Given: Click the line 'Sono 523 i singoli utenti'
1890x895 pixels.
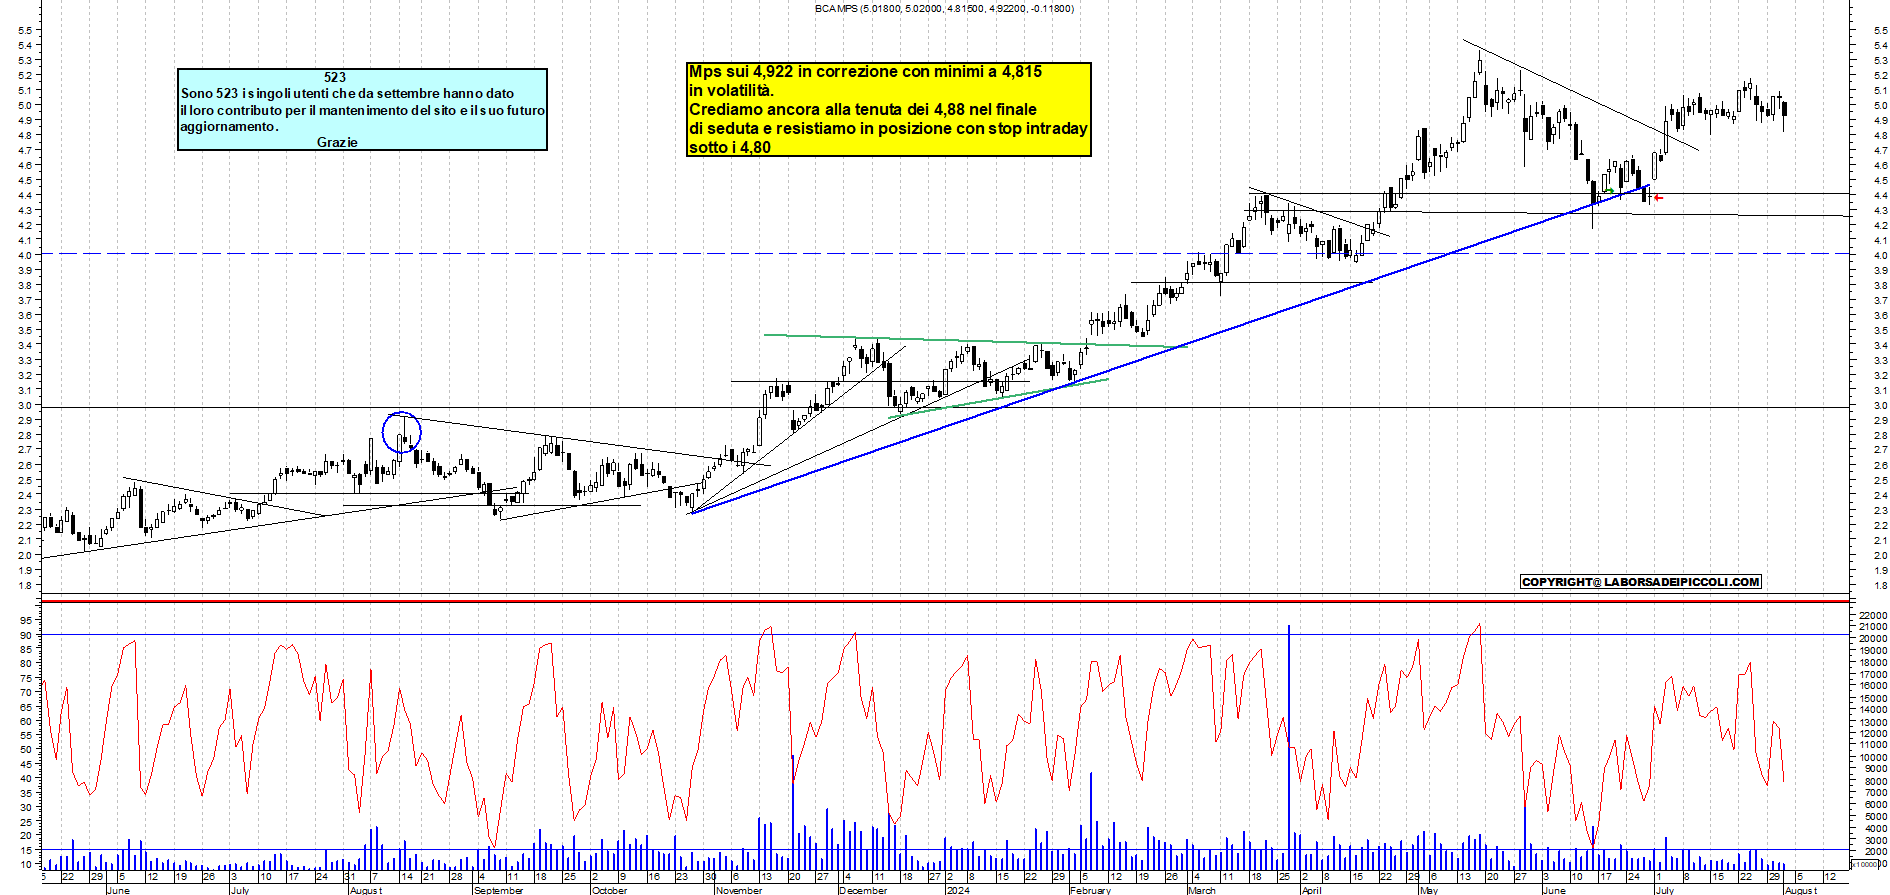Looking at the screenshot, I should pos(347,93).
